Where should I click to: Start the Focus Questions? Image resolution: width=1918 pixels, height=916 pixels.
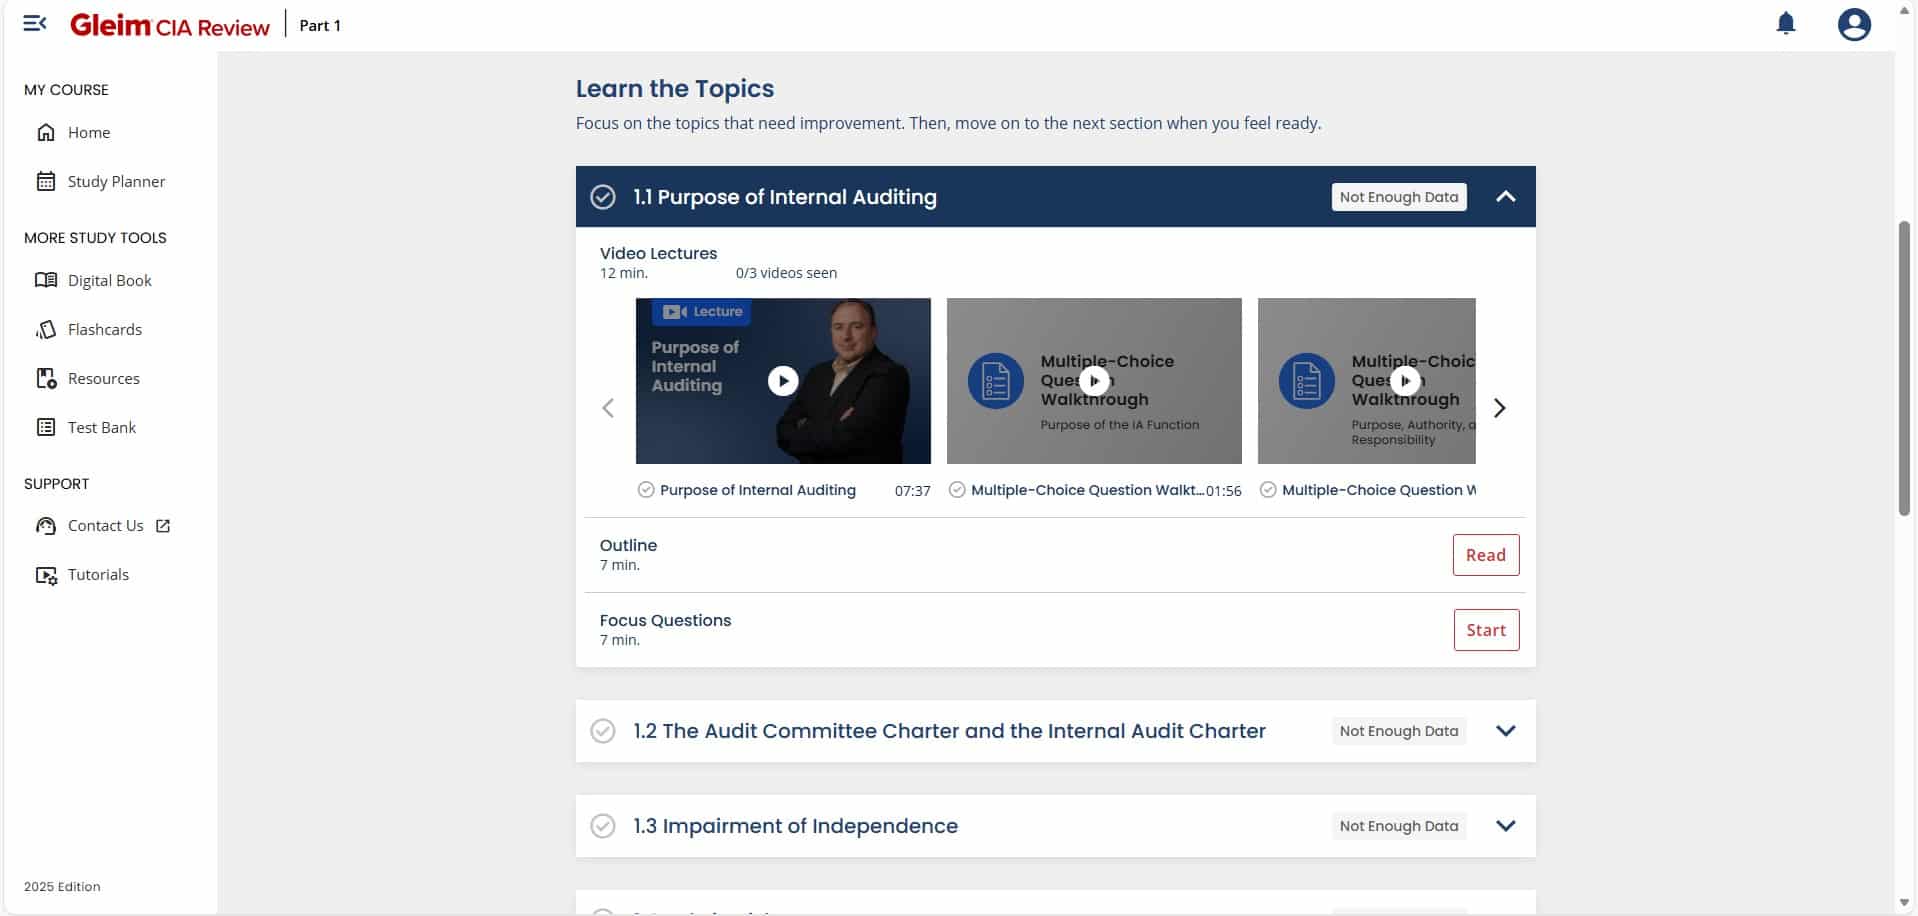[x=1485, y=630]
